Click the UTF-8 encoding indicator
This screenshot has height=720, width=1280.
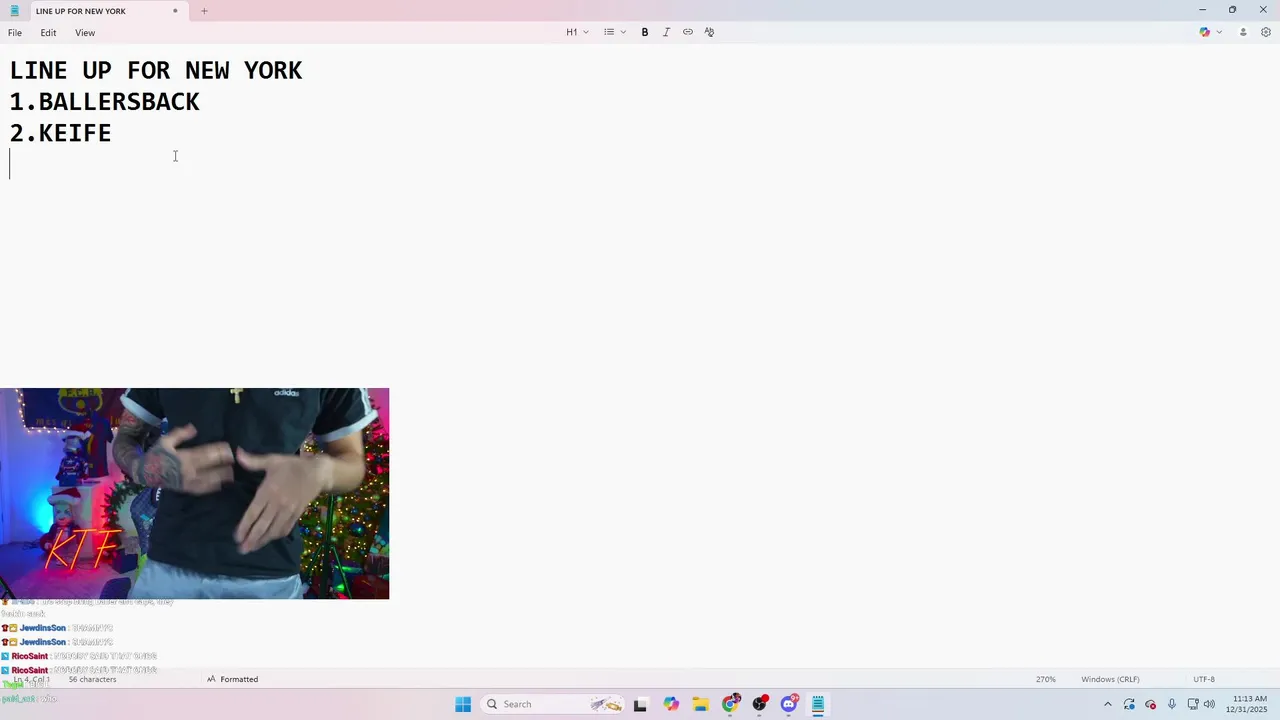[1204, 679]
